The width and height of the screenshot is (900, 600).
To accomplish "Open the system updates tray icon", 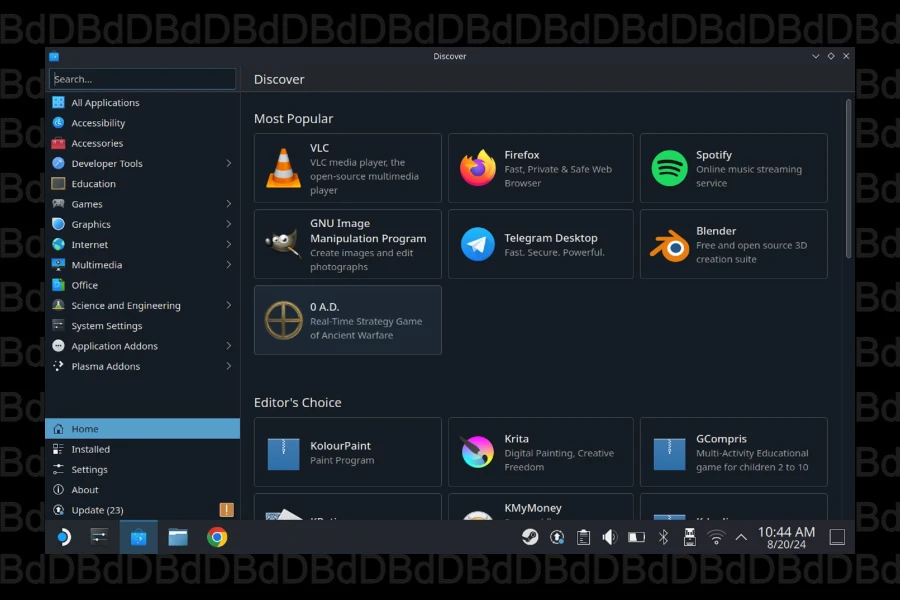I will tap(557, 537).
